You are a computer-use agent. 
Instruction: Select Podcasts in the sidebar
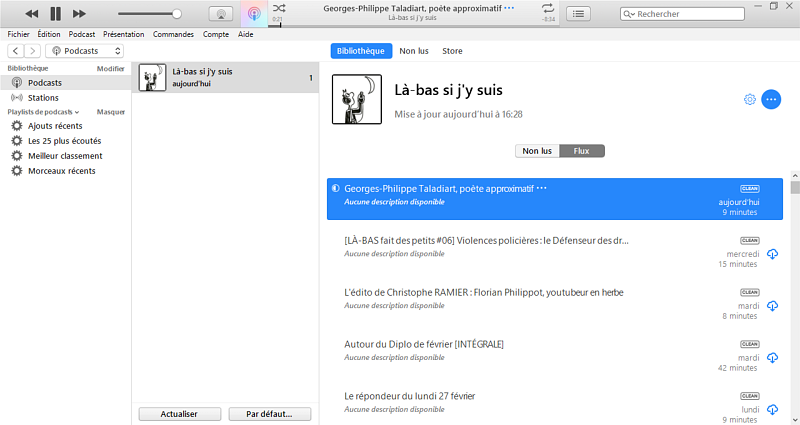(x=65, y=83)
